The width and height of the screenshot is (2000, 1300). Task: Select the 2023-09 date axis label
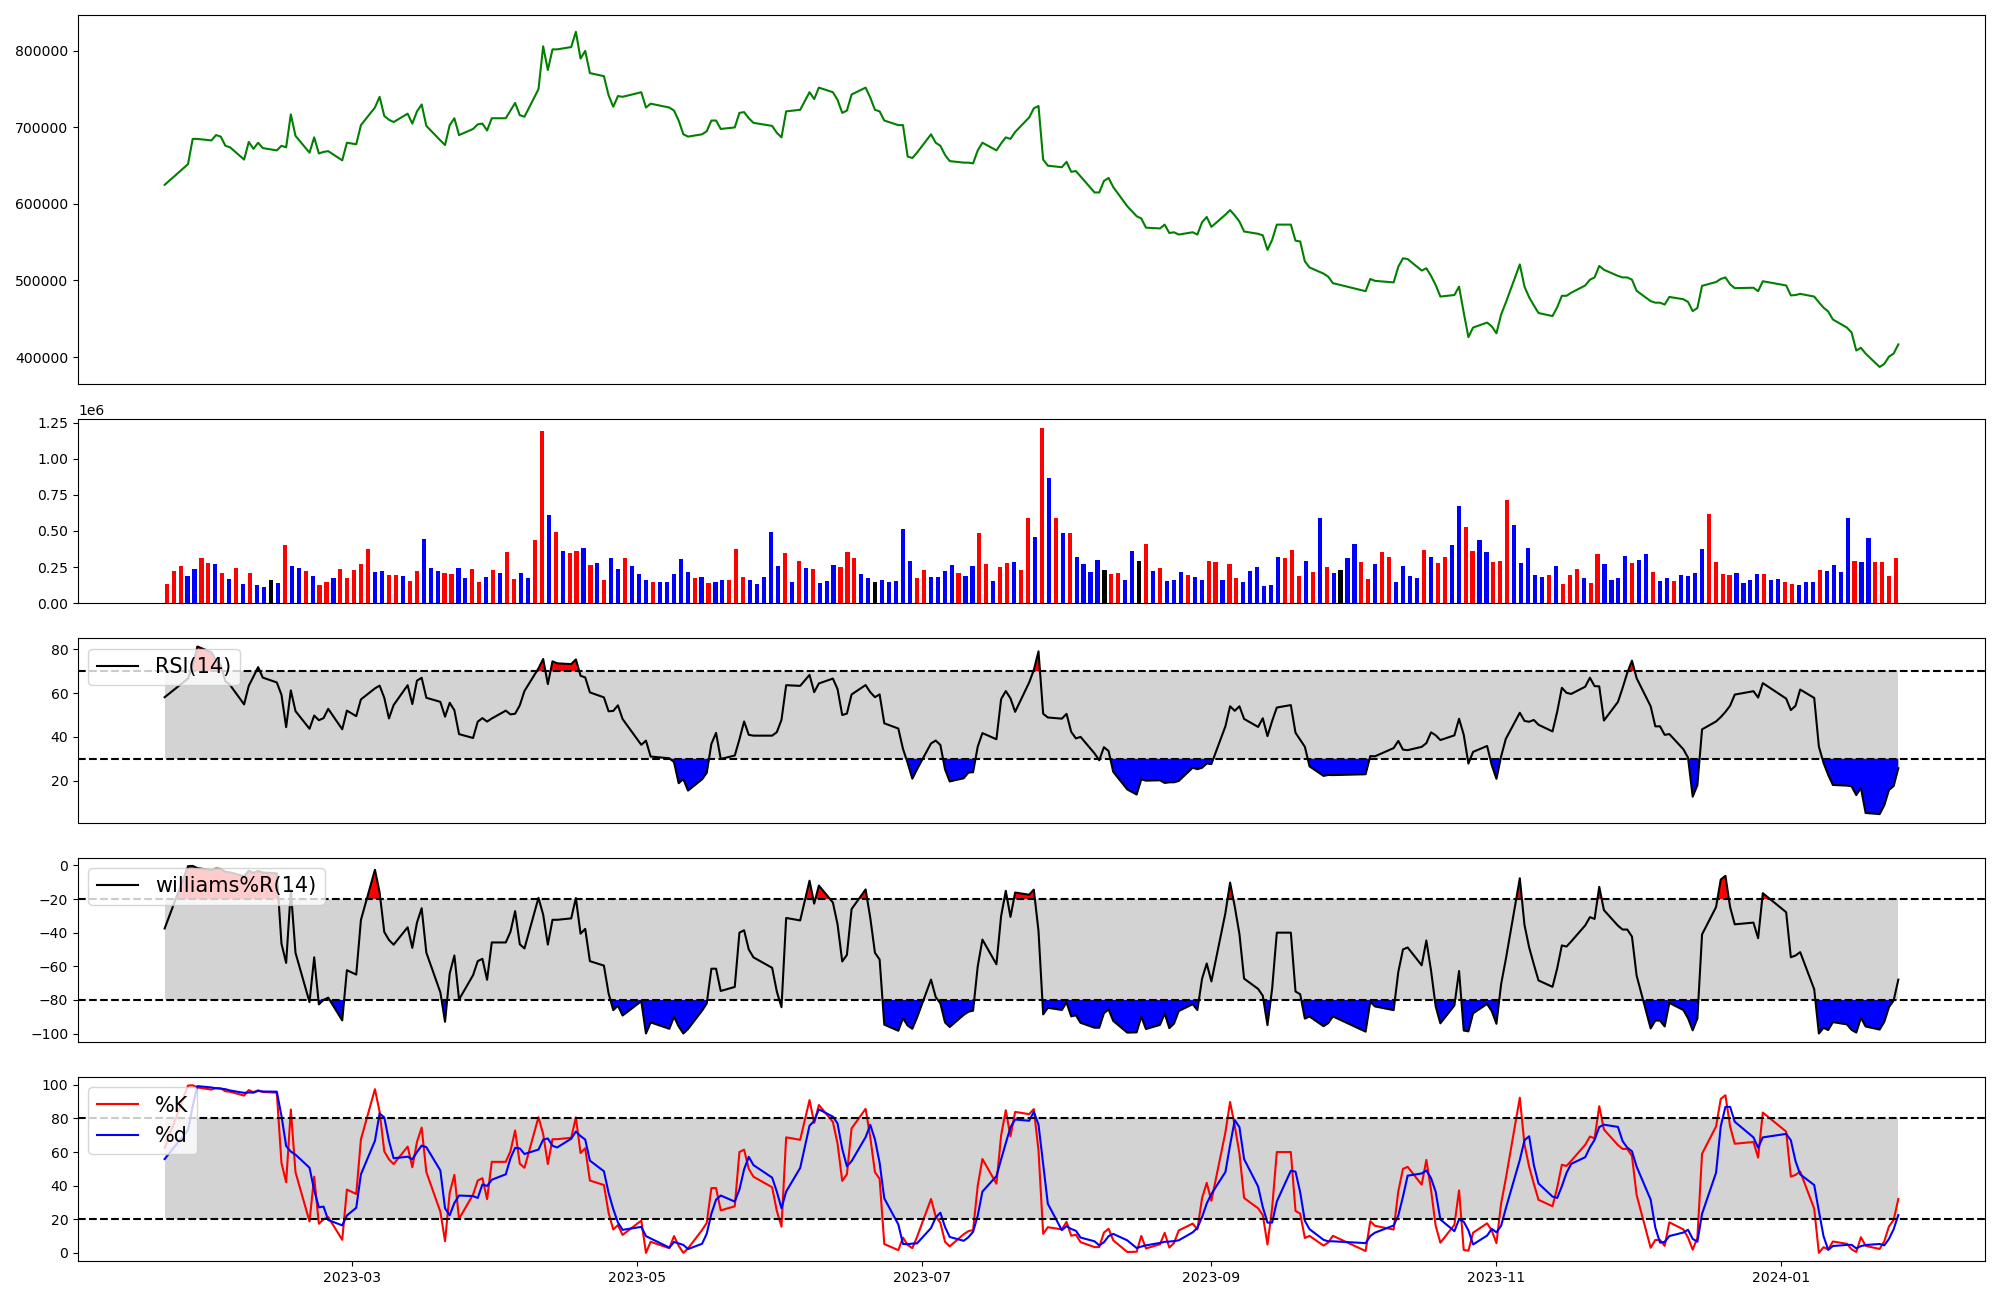tap(1211, 1276)
